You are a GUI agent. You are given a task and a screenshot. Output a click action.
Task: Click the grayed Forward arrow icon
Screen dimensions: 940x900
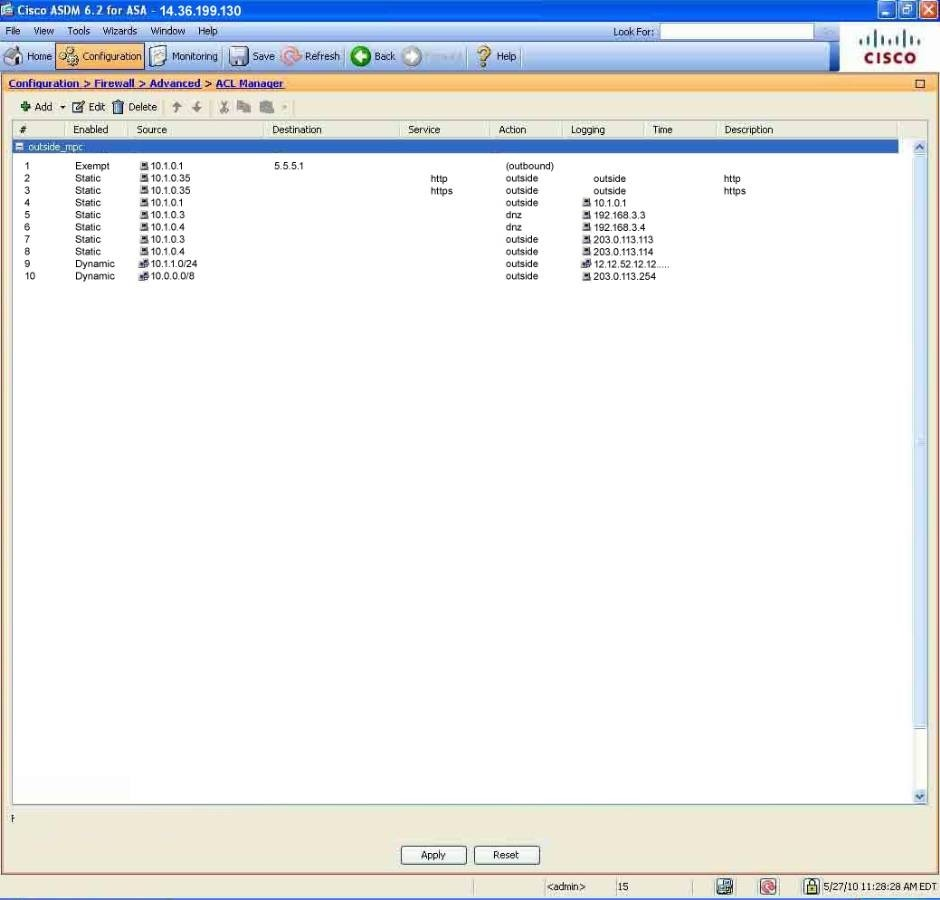(x=411, y=56)
